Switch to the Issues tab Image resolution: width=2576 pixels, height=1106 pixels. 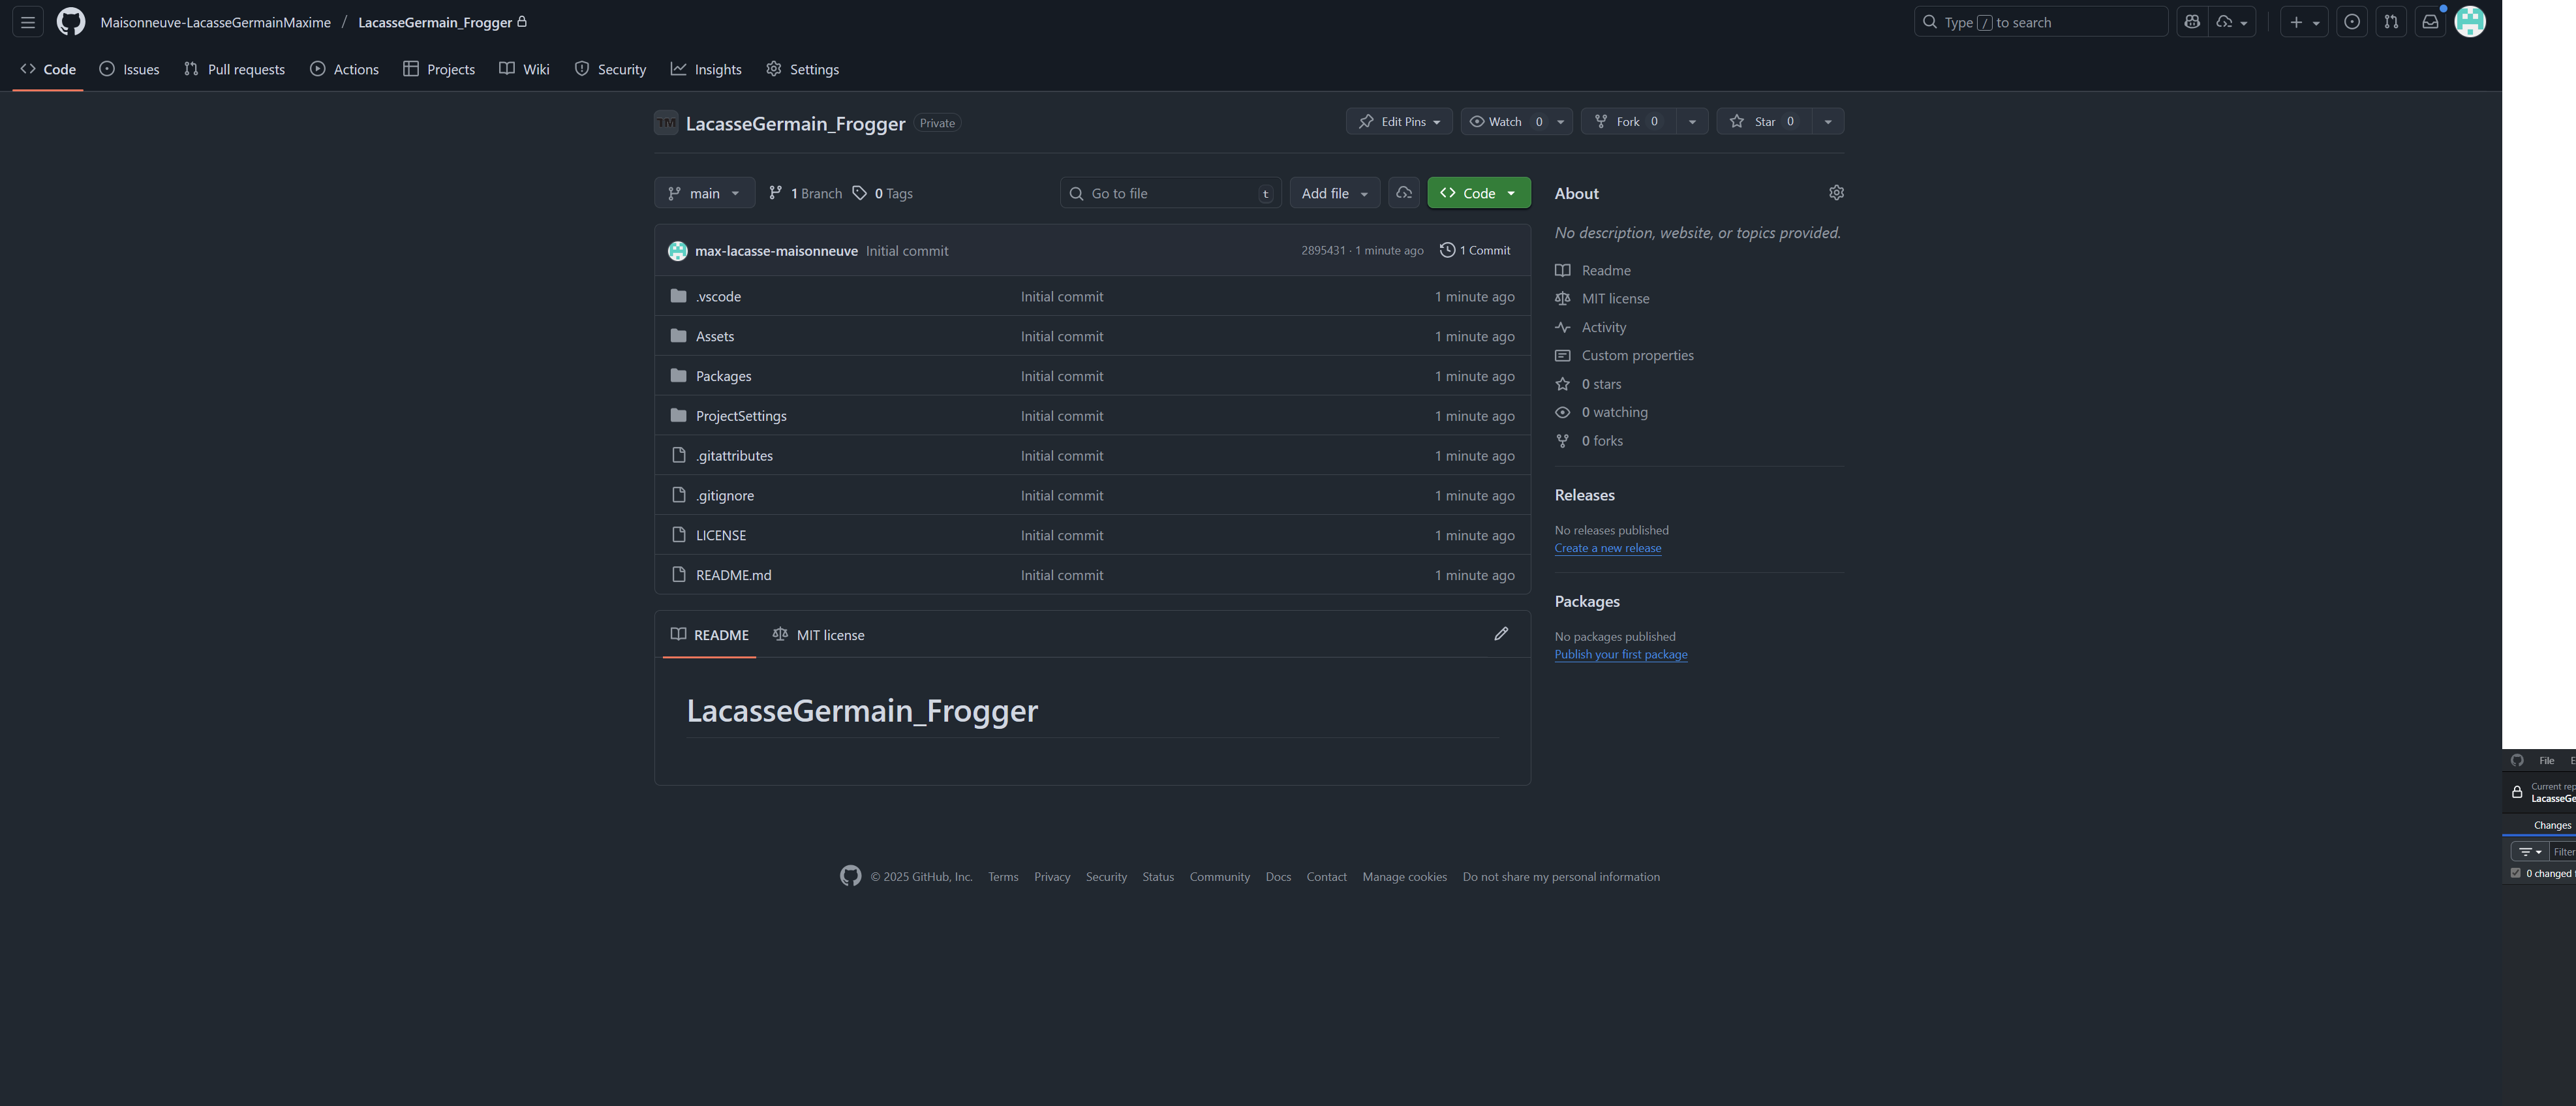(x=130, y=69)
